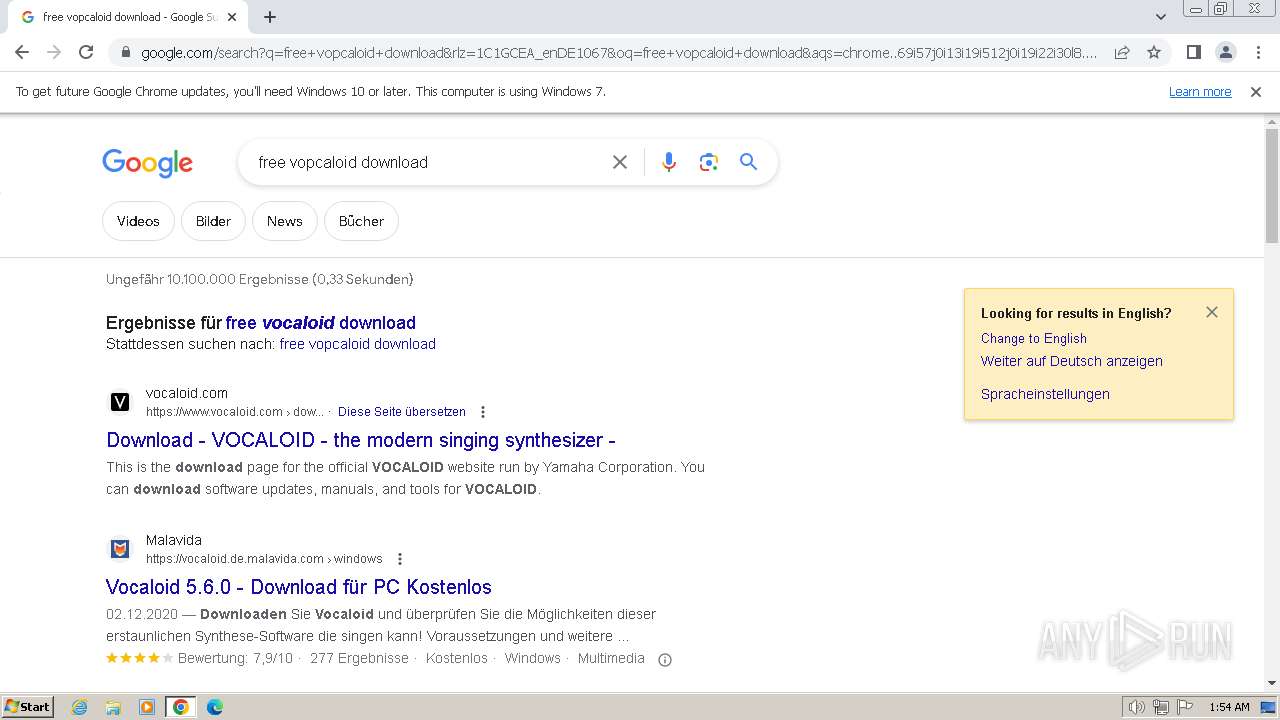Click the Action Center flag tray icon

1184,707
